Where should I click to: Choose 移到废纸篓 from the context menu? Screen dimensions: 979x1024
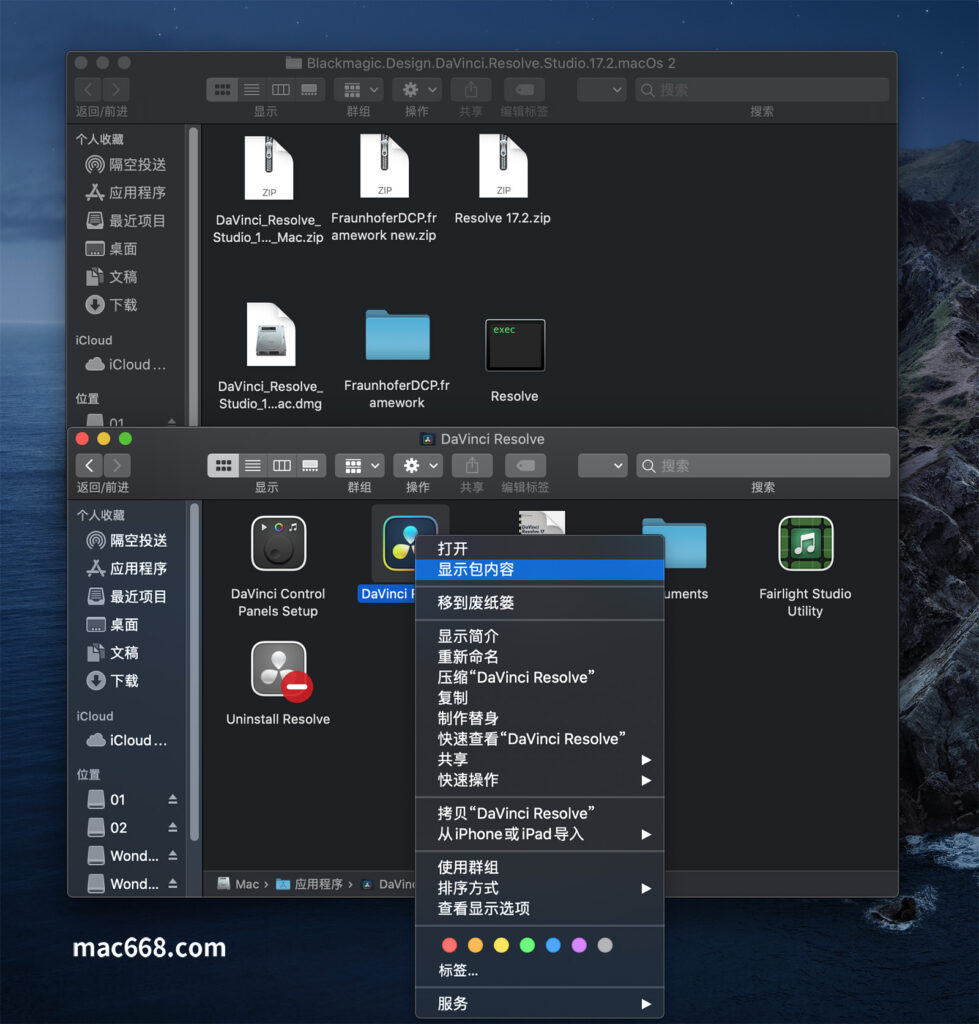pos(539,603)
